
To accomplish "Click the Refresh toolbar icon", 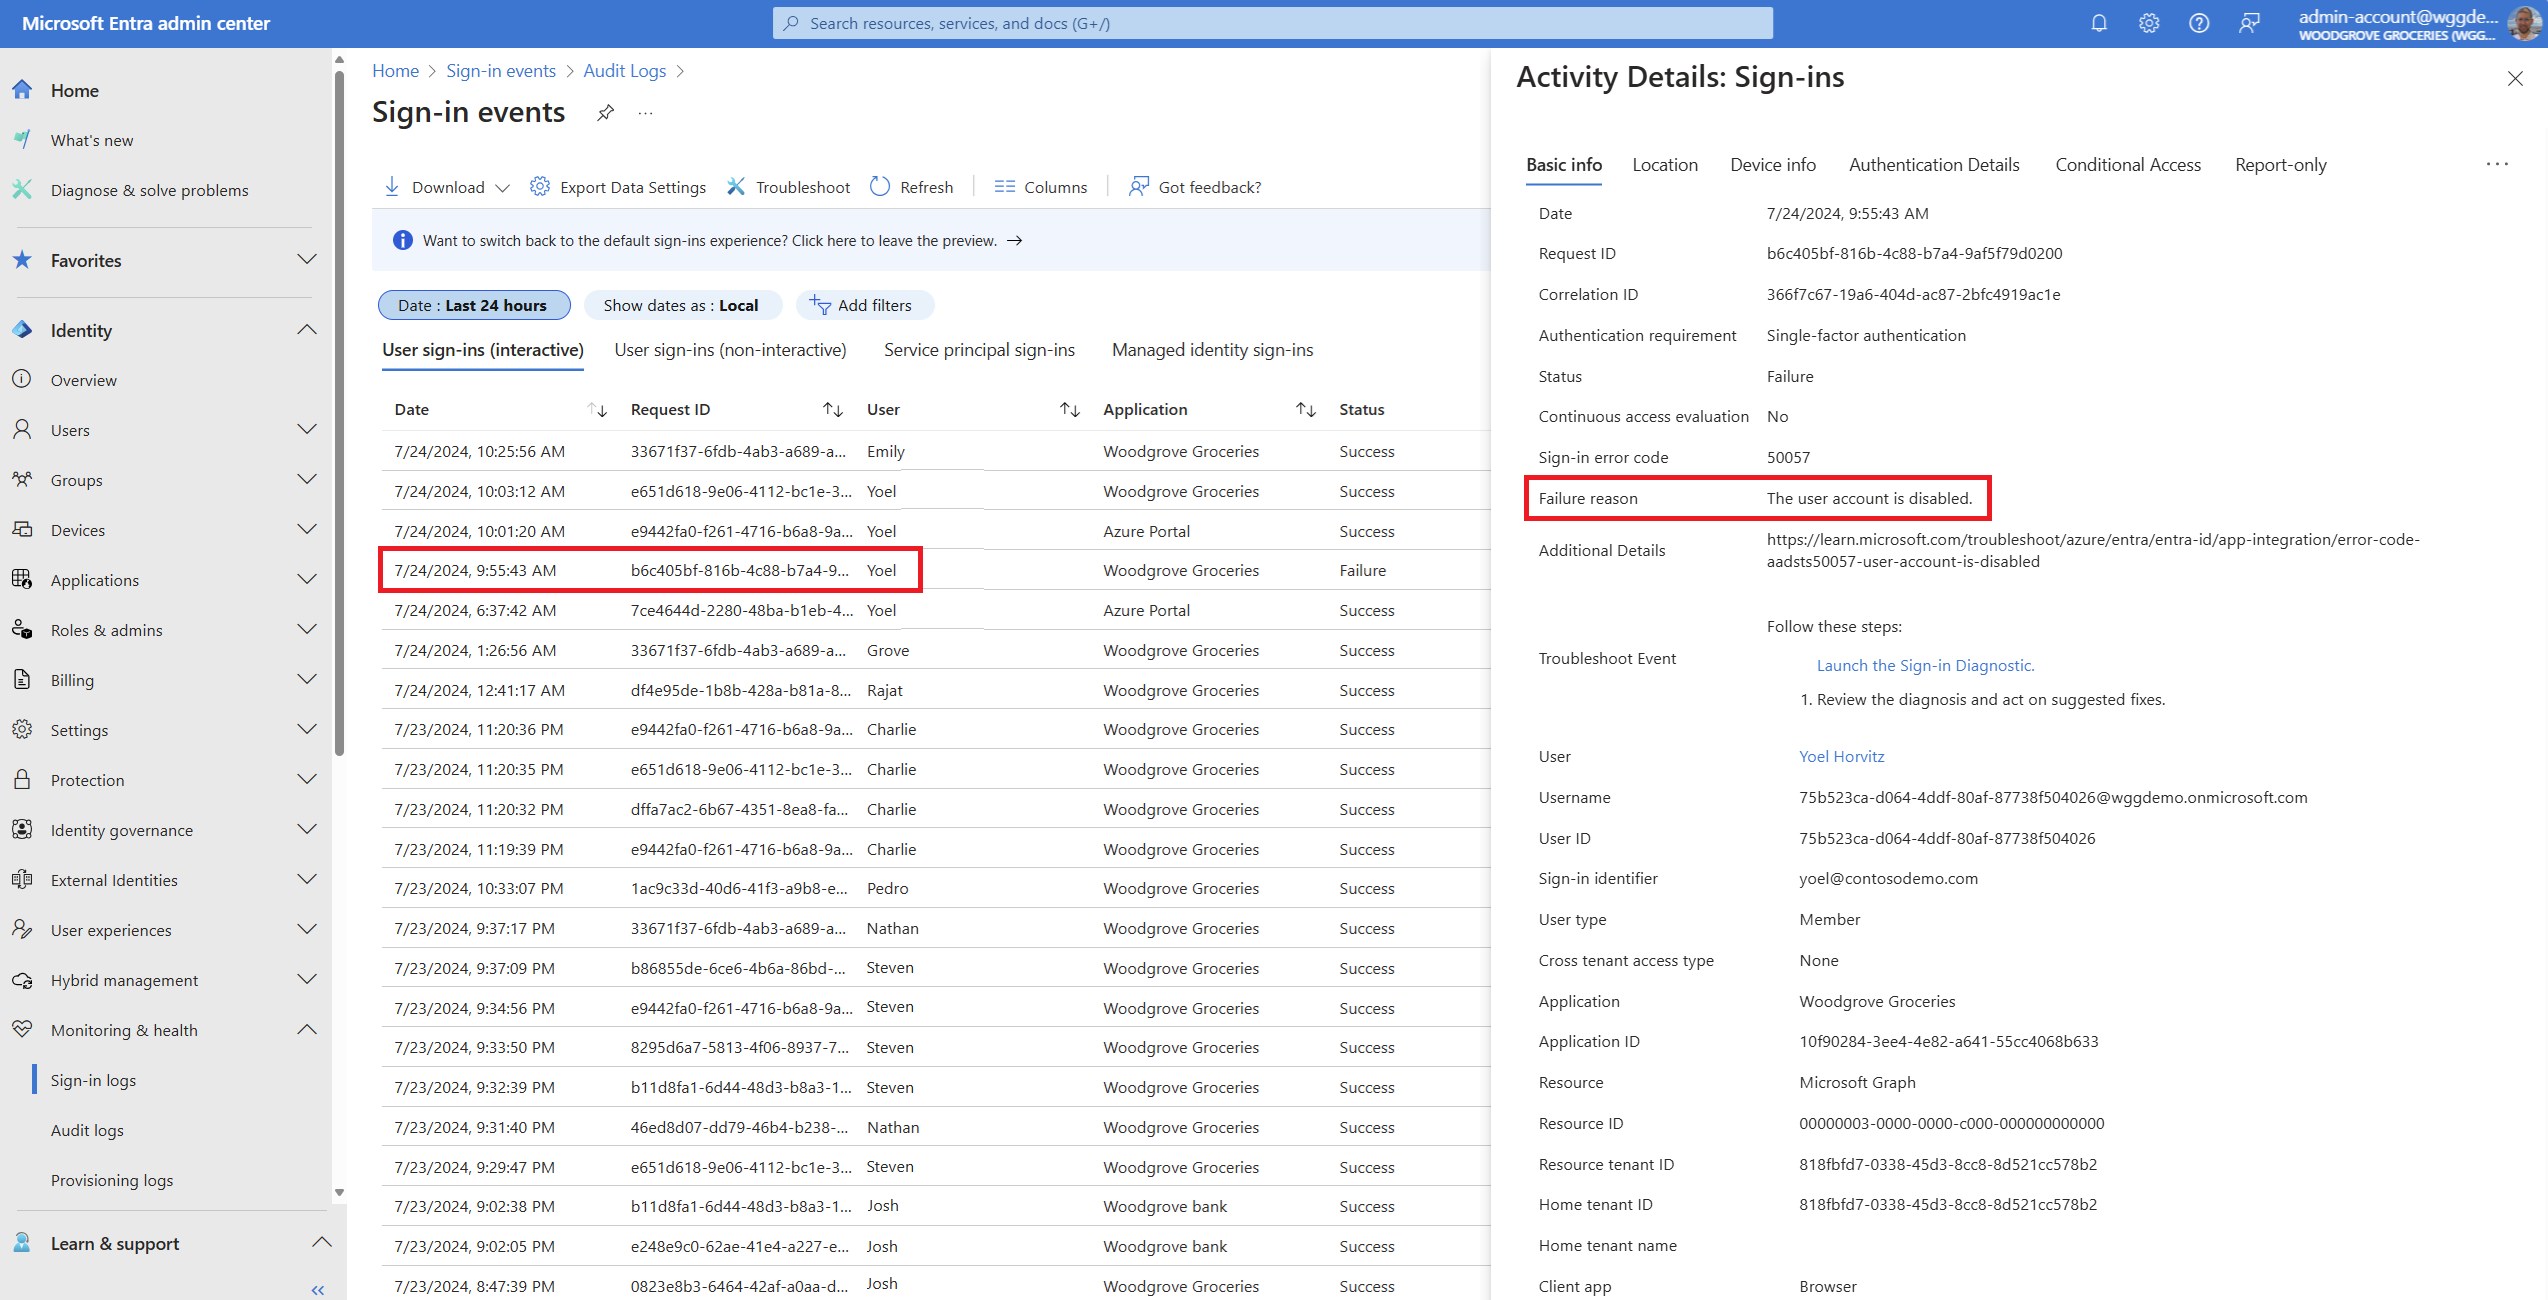I will tap(880, 187).
